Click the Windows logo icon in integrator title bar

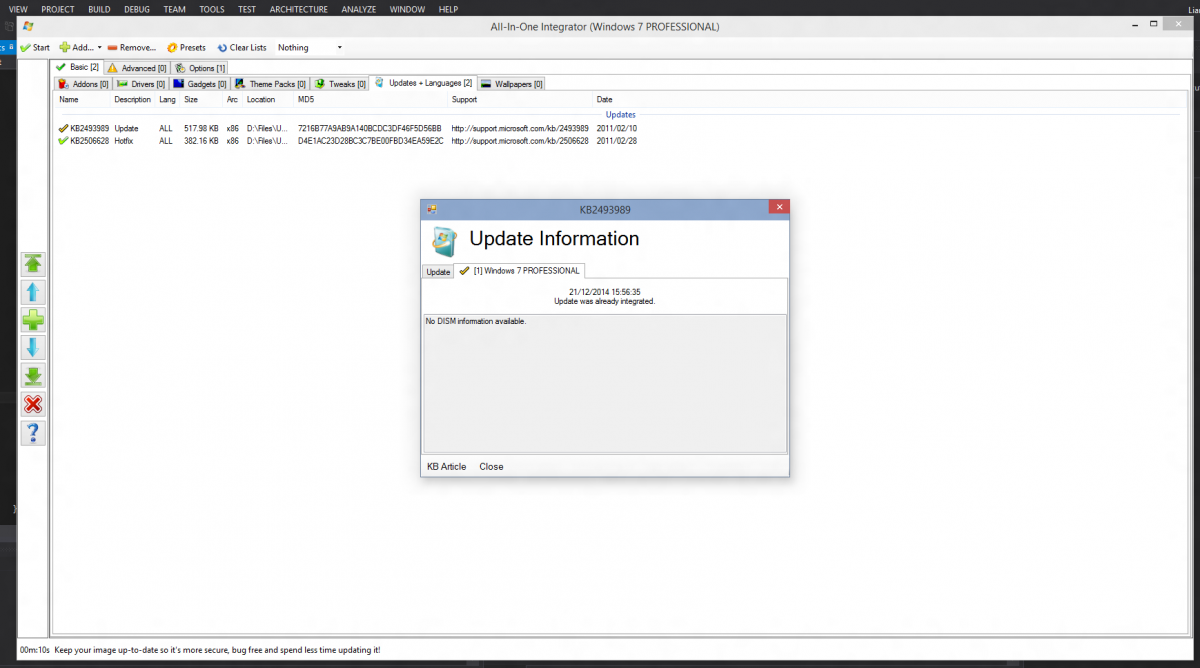tap(27, 26)
